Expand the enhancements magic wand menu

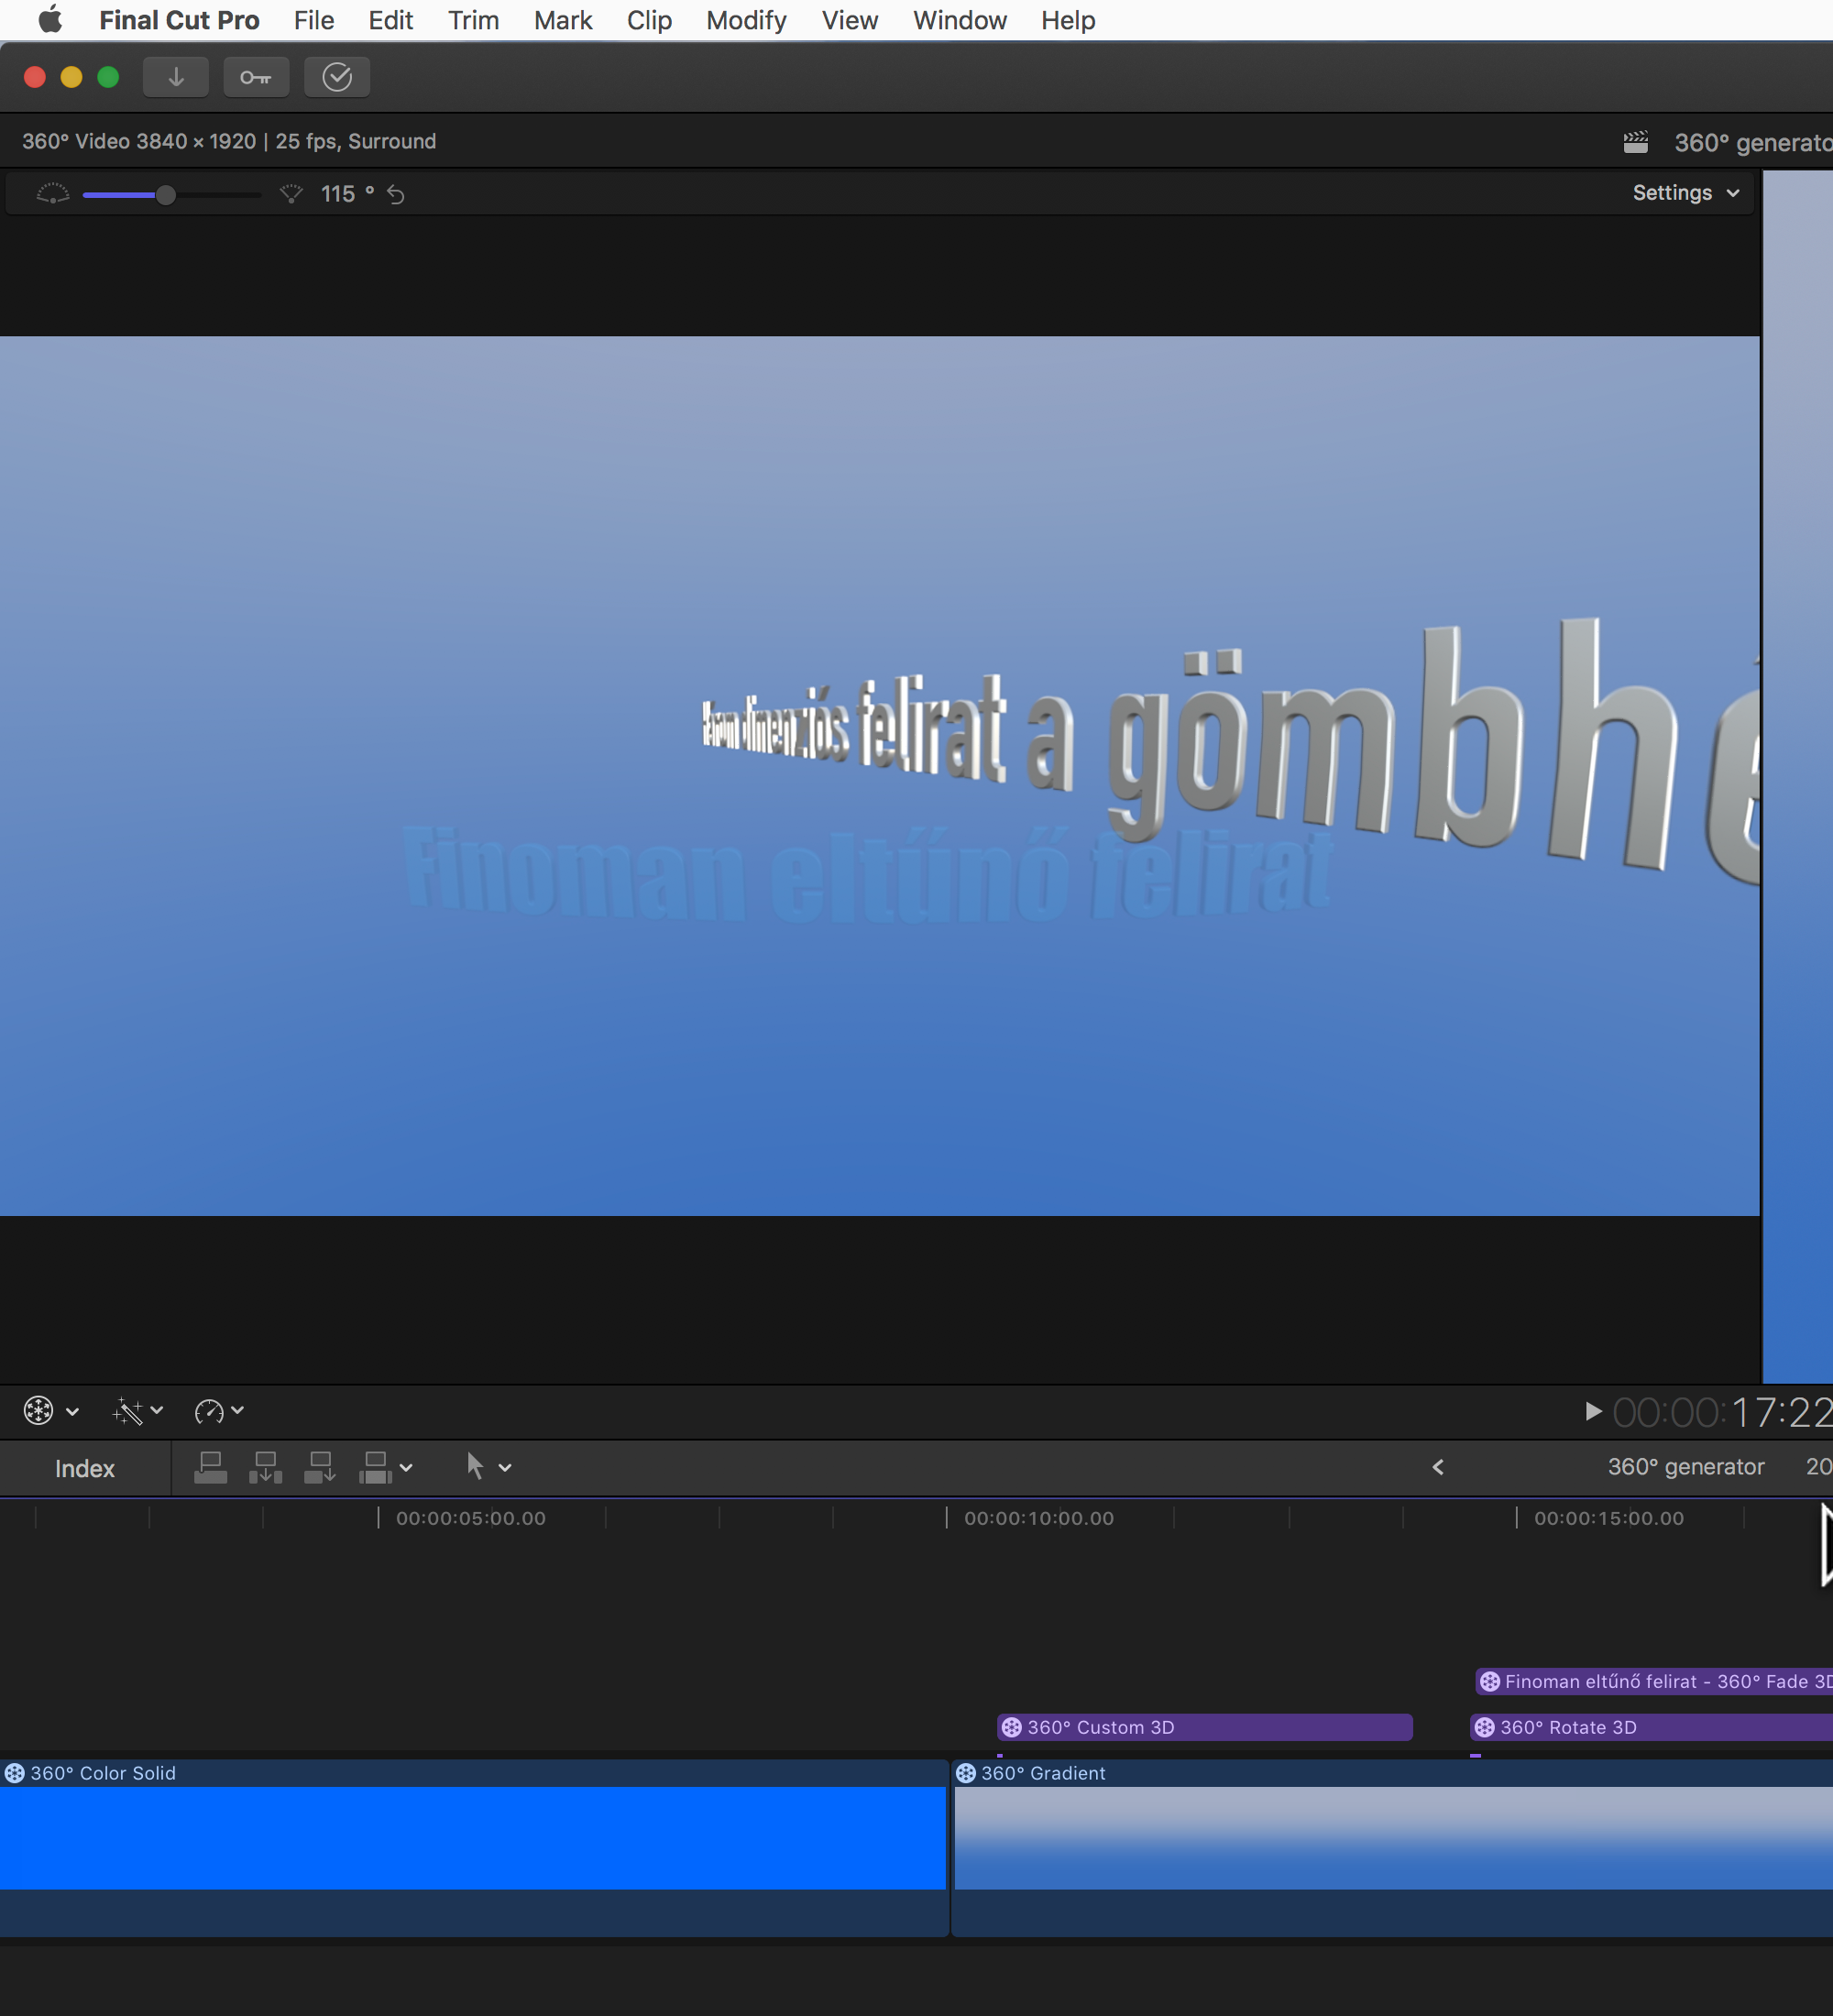(x=137, y=1411)
